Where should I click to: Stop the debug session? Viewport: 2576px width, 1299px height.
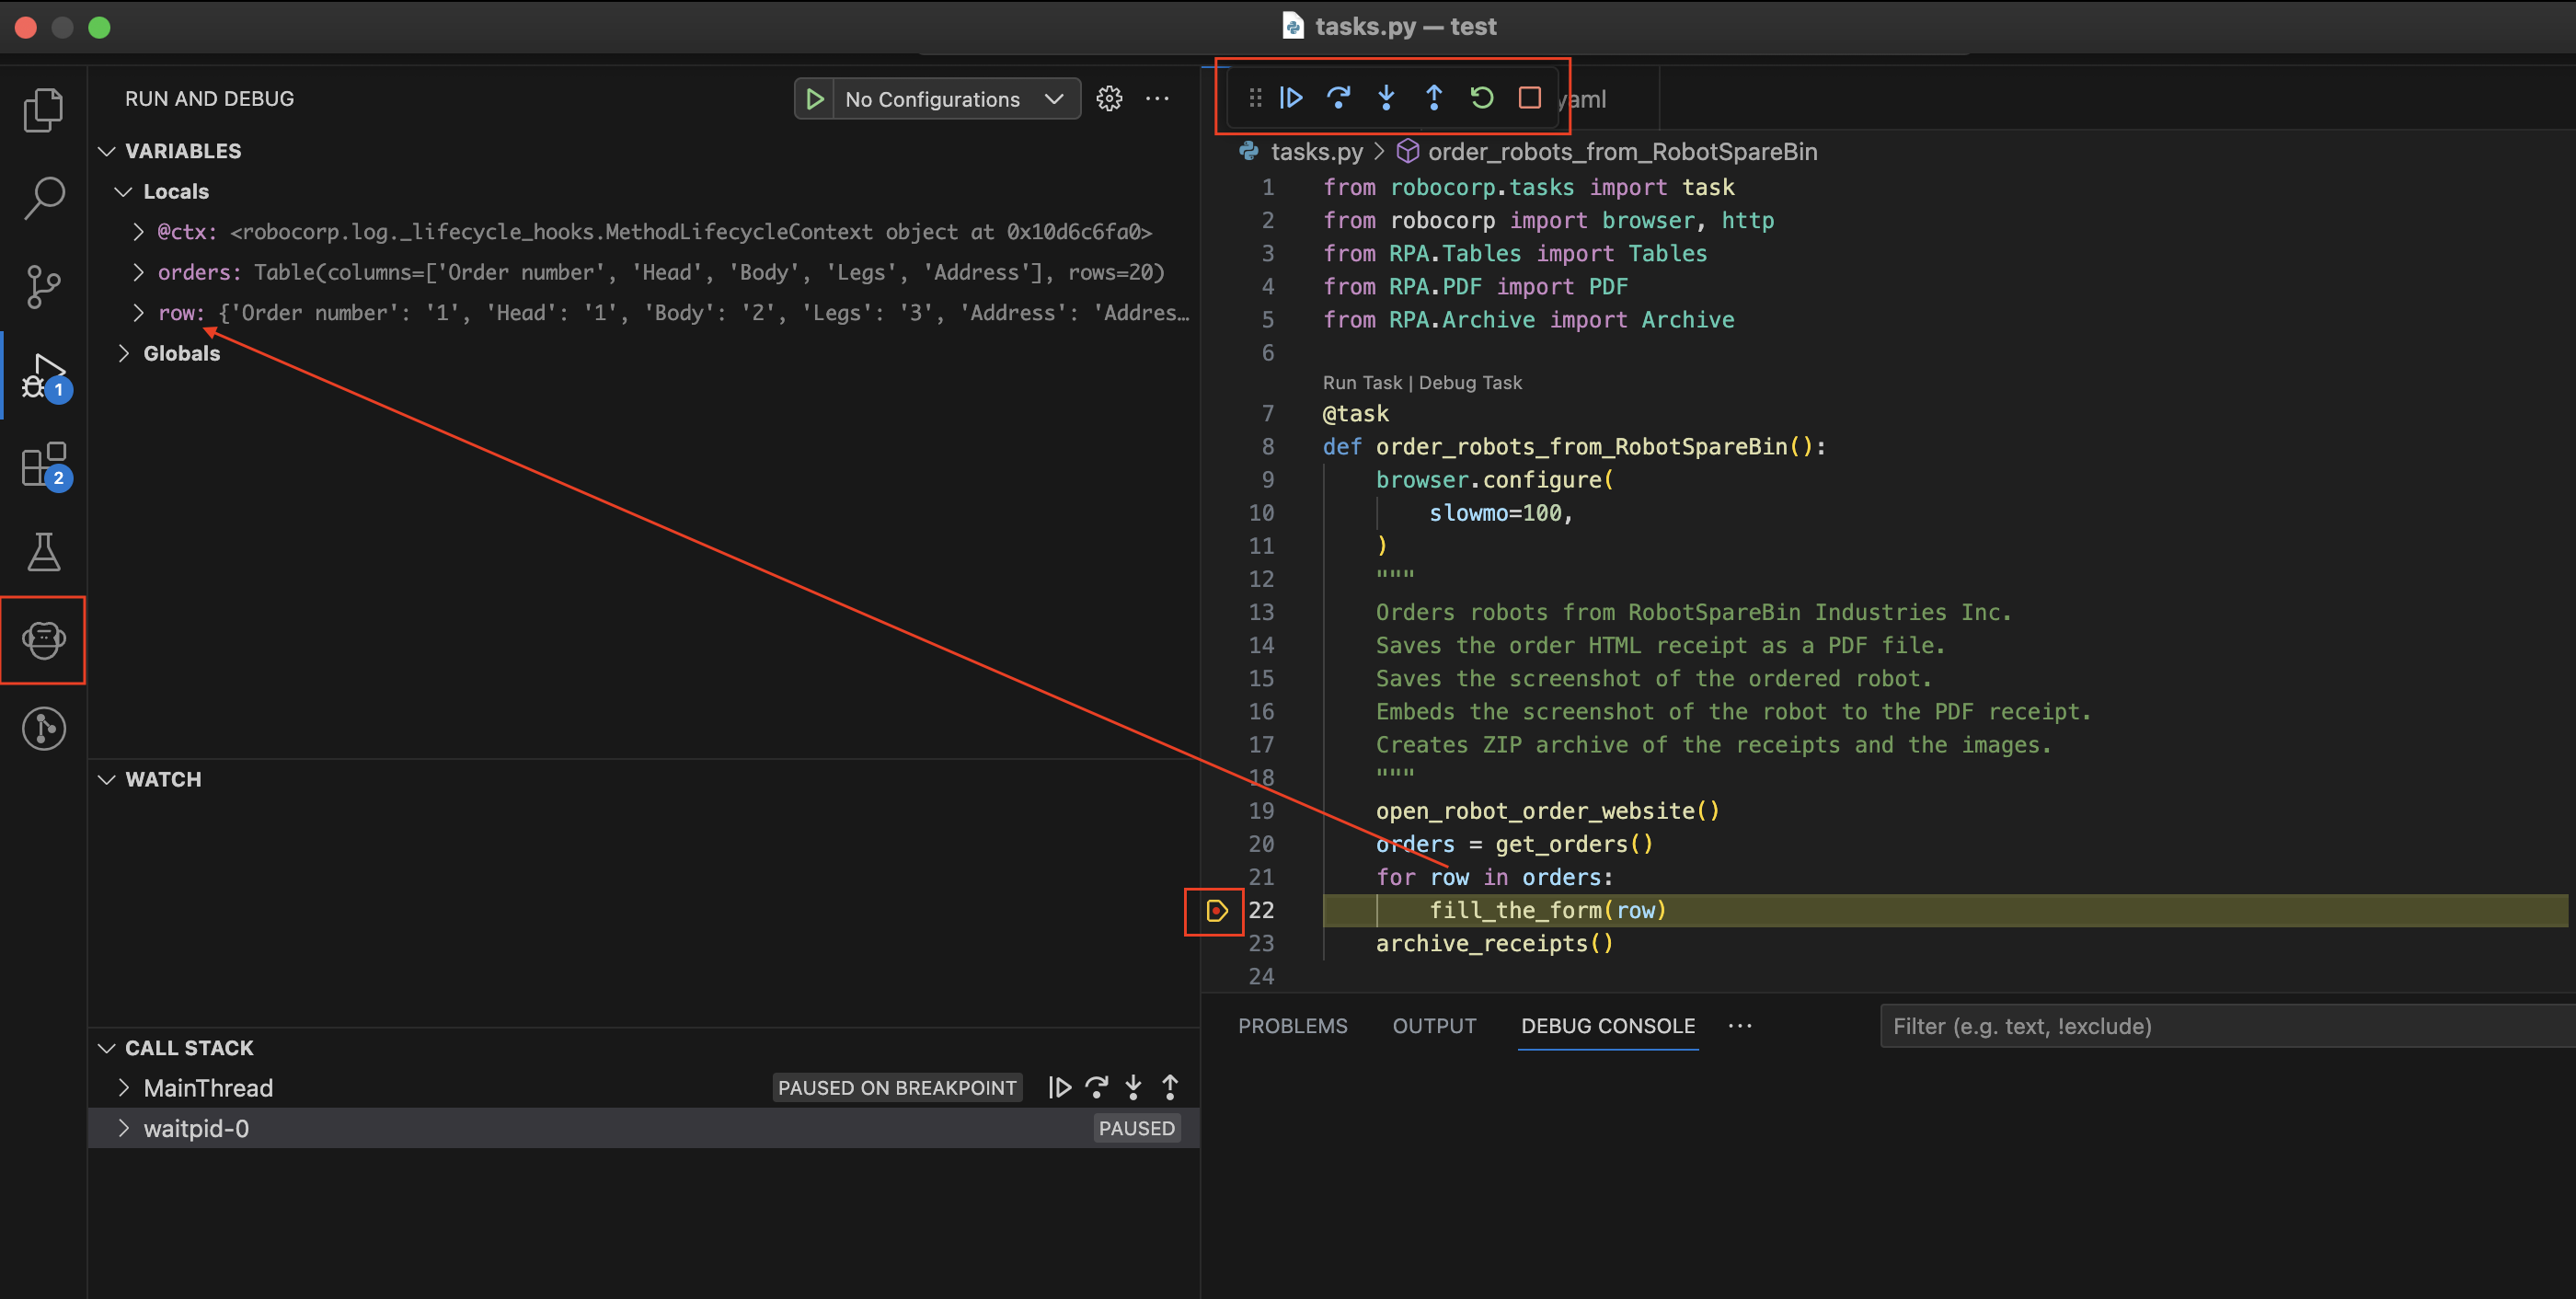tap(1529, 98)
